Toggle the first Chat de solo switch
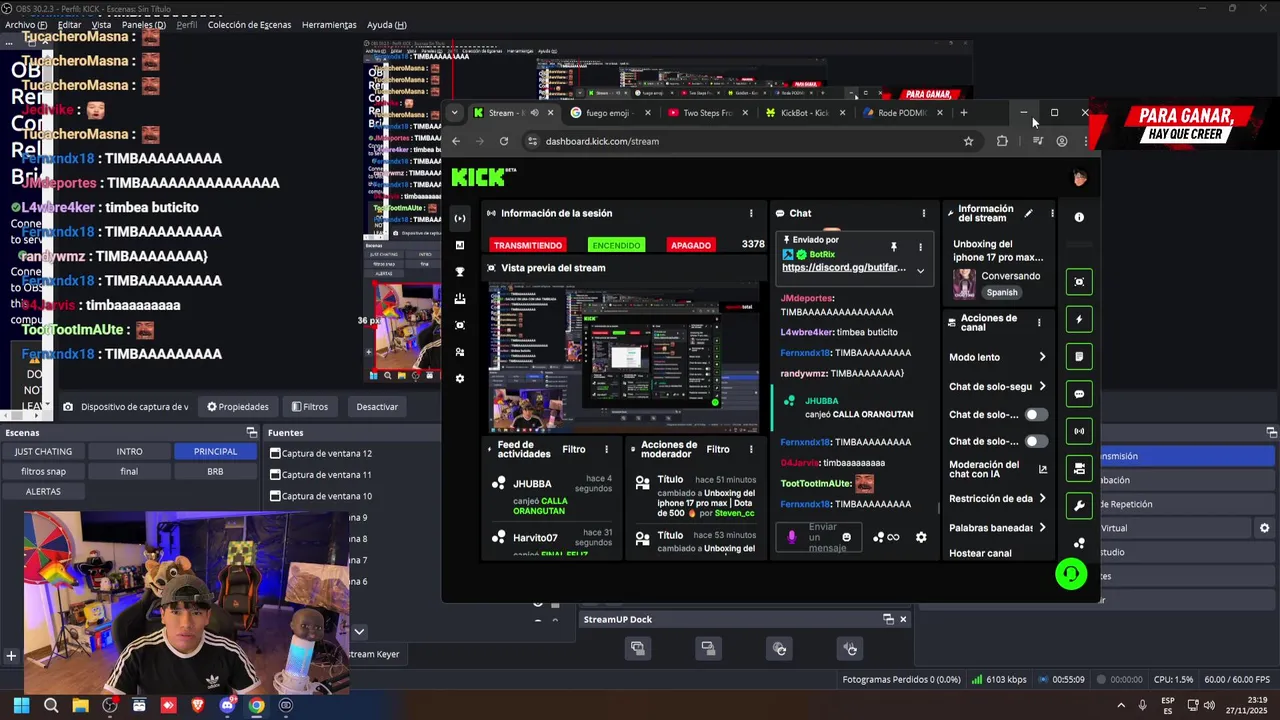The height and width of the screenshot is (720, 1280). click(x=1036, y=414)
